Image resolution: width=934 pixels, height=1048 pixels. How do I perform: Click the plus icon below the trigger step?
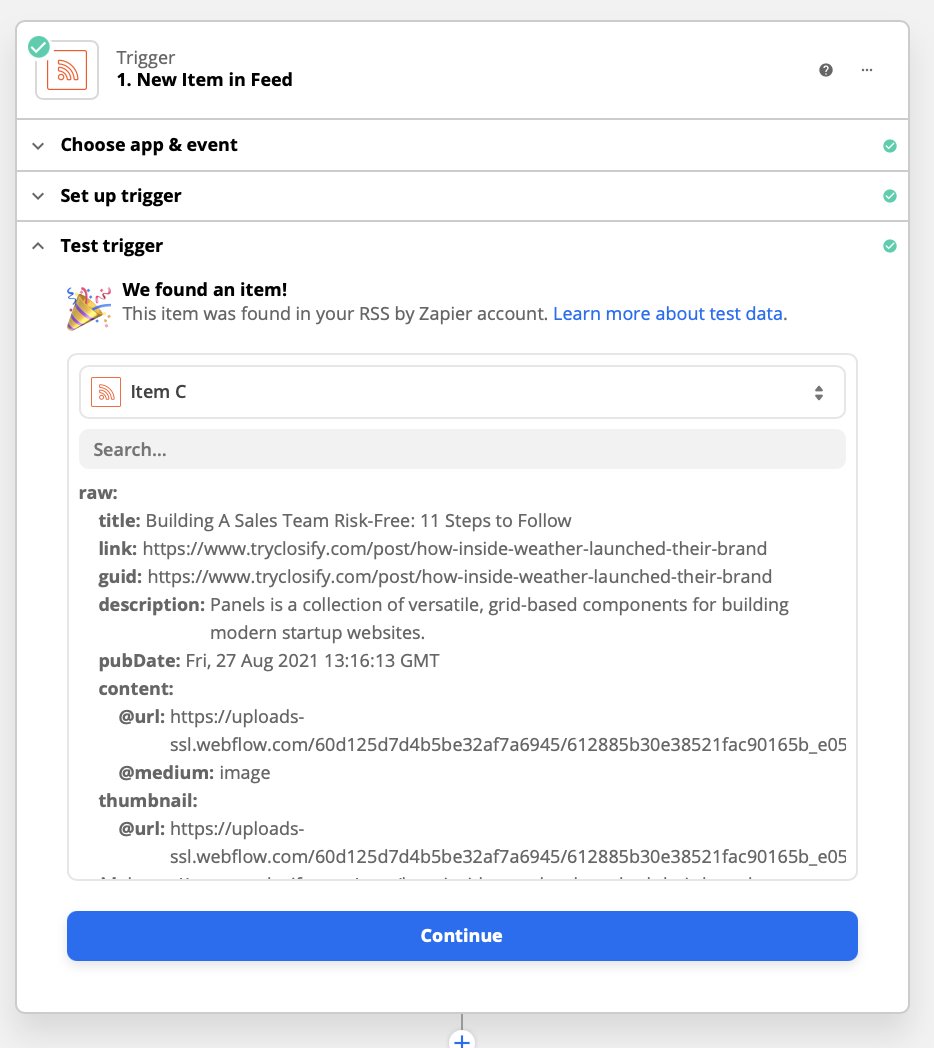coord(461,1042)
